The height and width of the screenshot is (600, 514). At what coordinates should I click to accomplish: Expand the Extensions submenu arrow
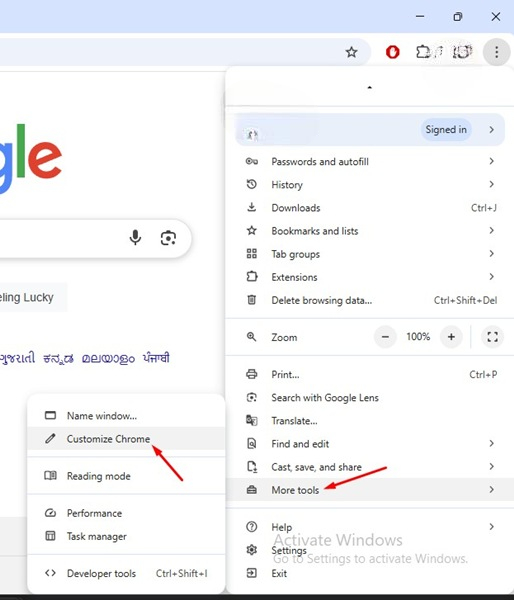tap(491, 276)
